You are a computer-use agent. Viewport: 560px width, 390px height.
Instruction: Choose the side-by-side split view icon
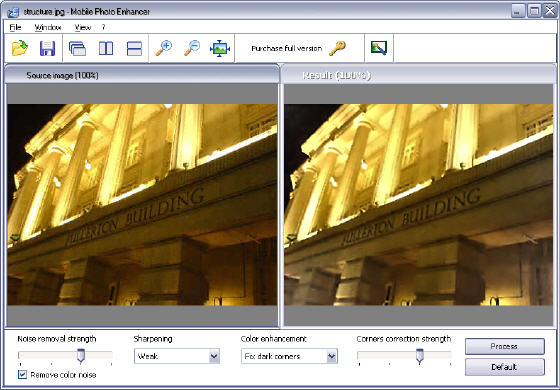point(106,48)
